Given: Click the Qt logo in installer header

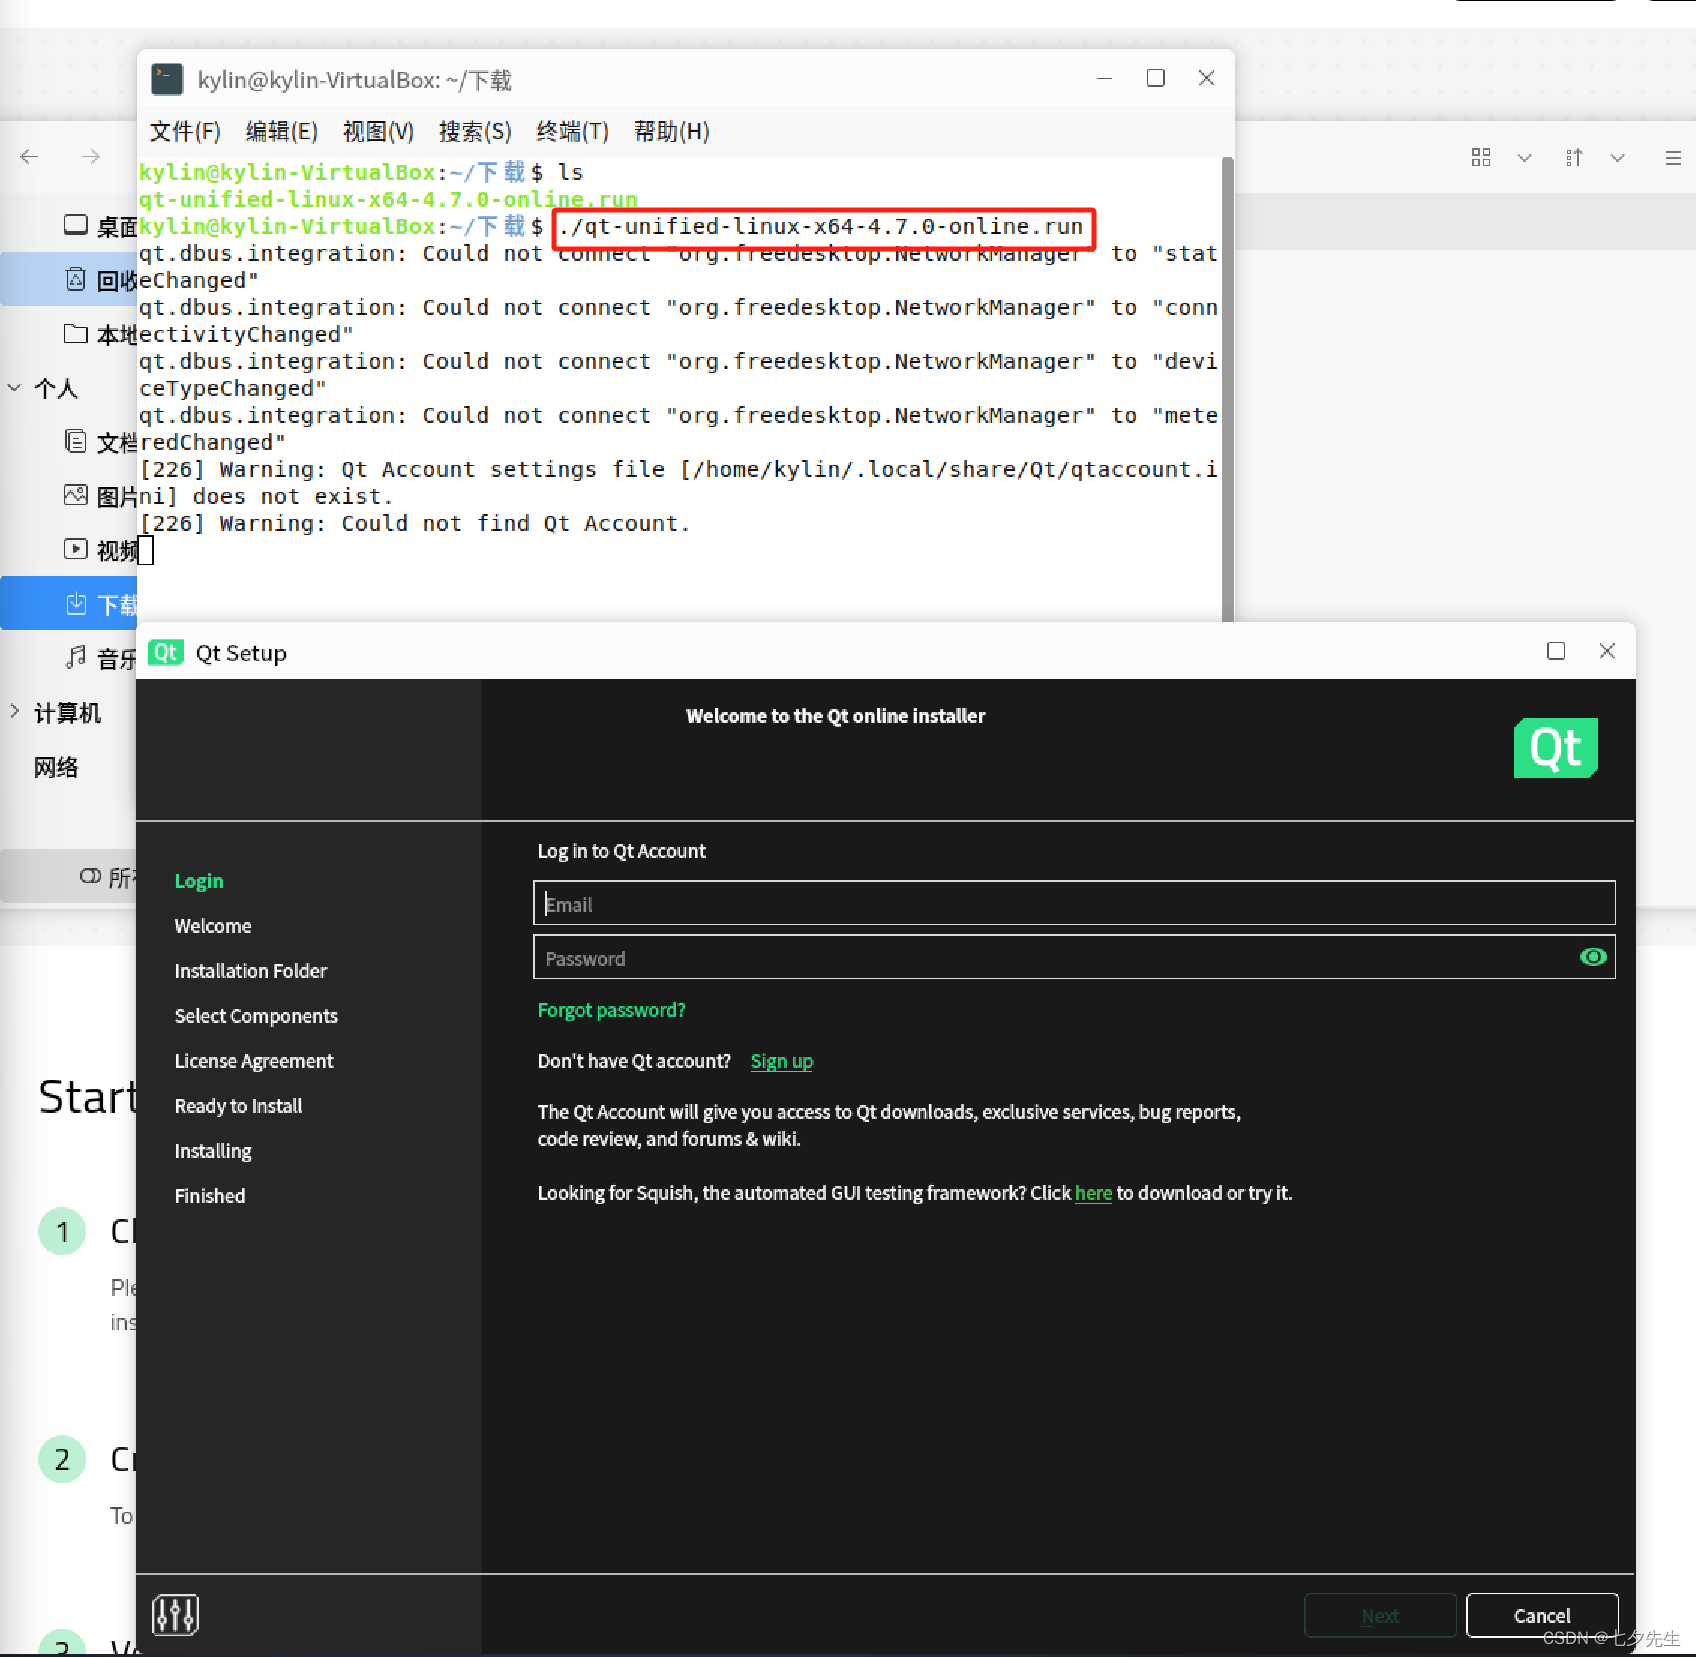Looking at the screenshot, I should point(1555,747).
